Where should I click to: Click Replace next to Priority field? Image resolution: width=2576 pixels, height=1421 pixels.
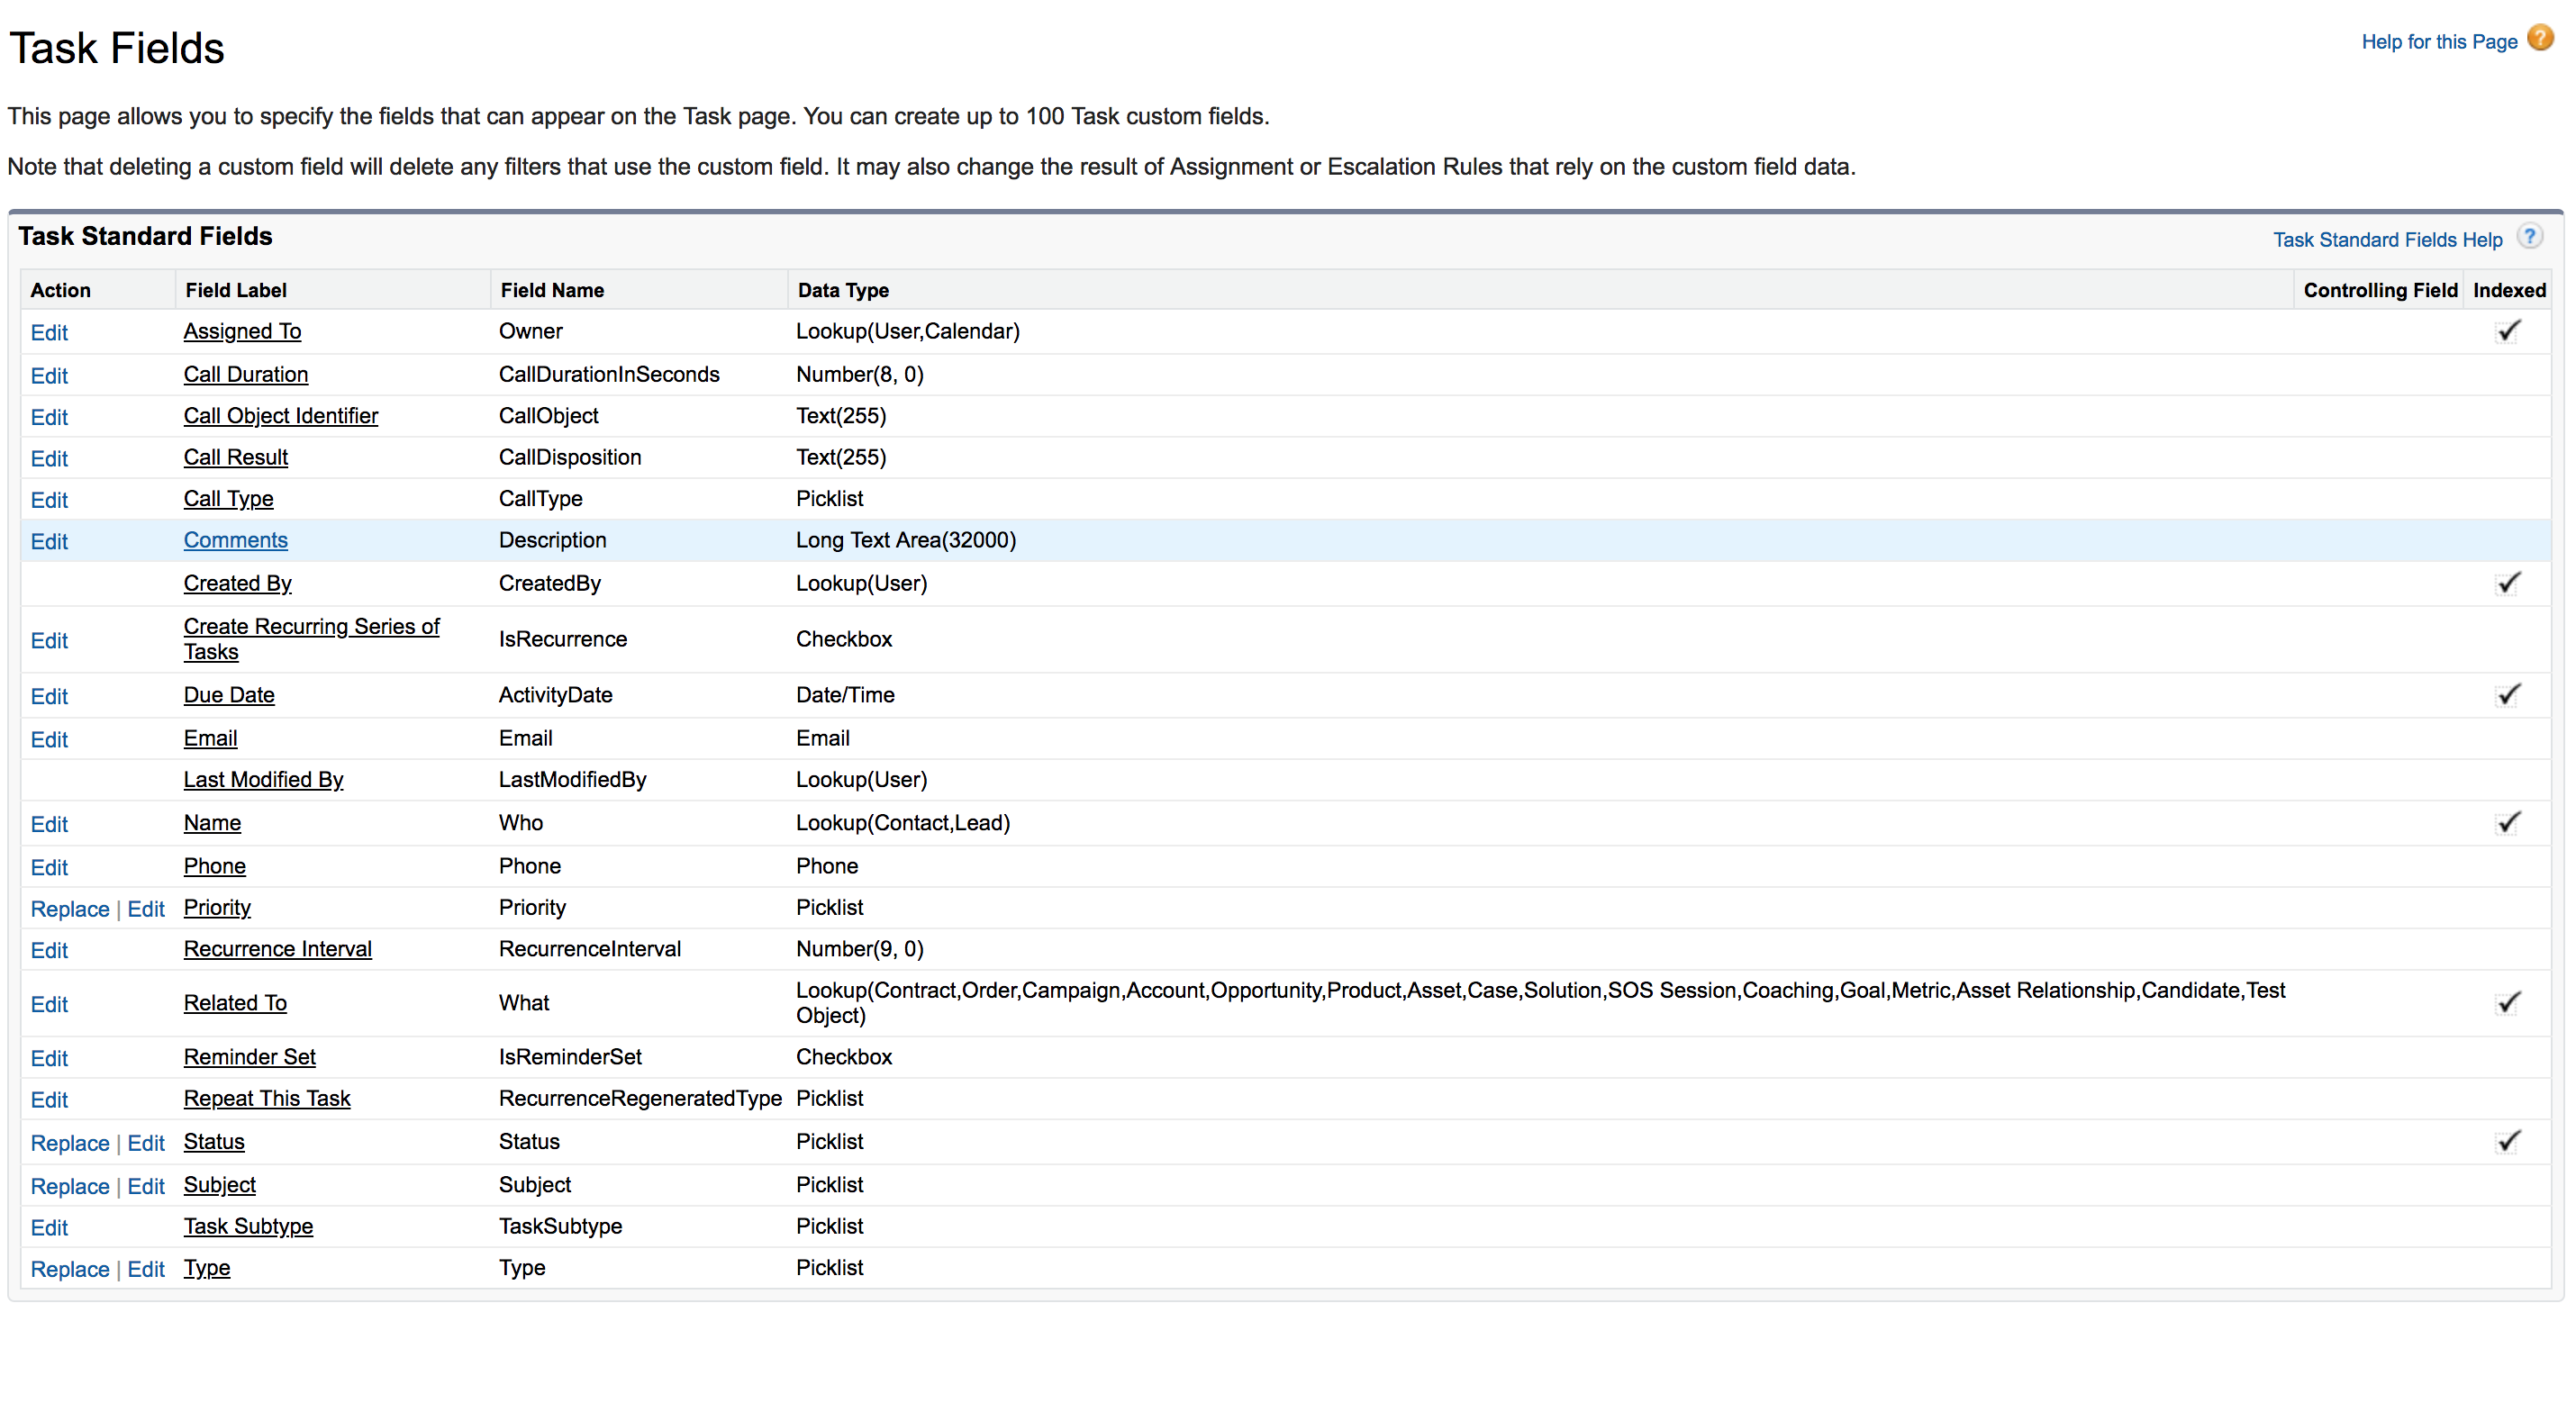[70, 909]
